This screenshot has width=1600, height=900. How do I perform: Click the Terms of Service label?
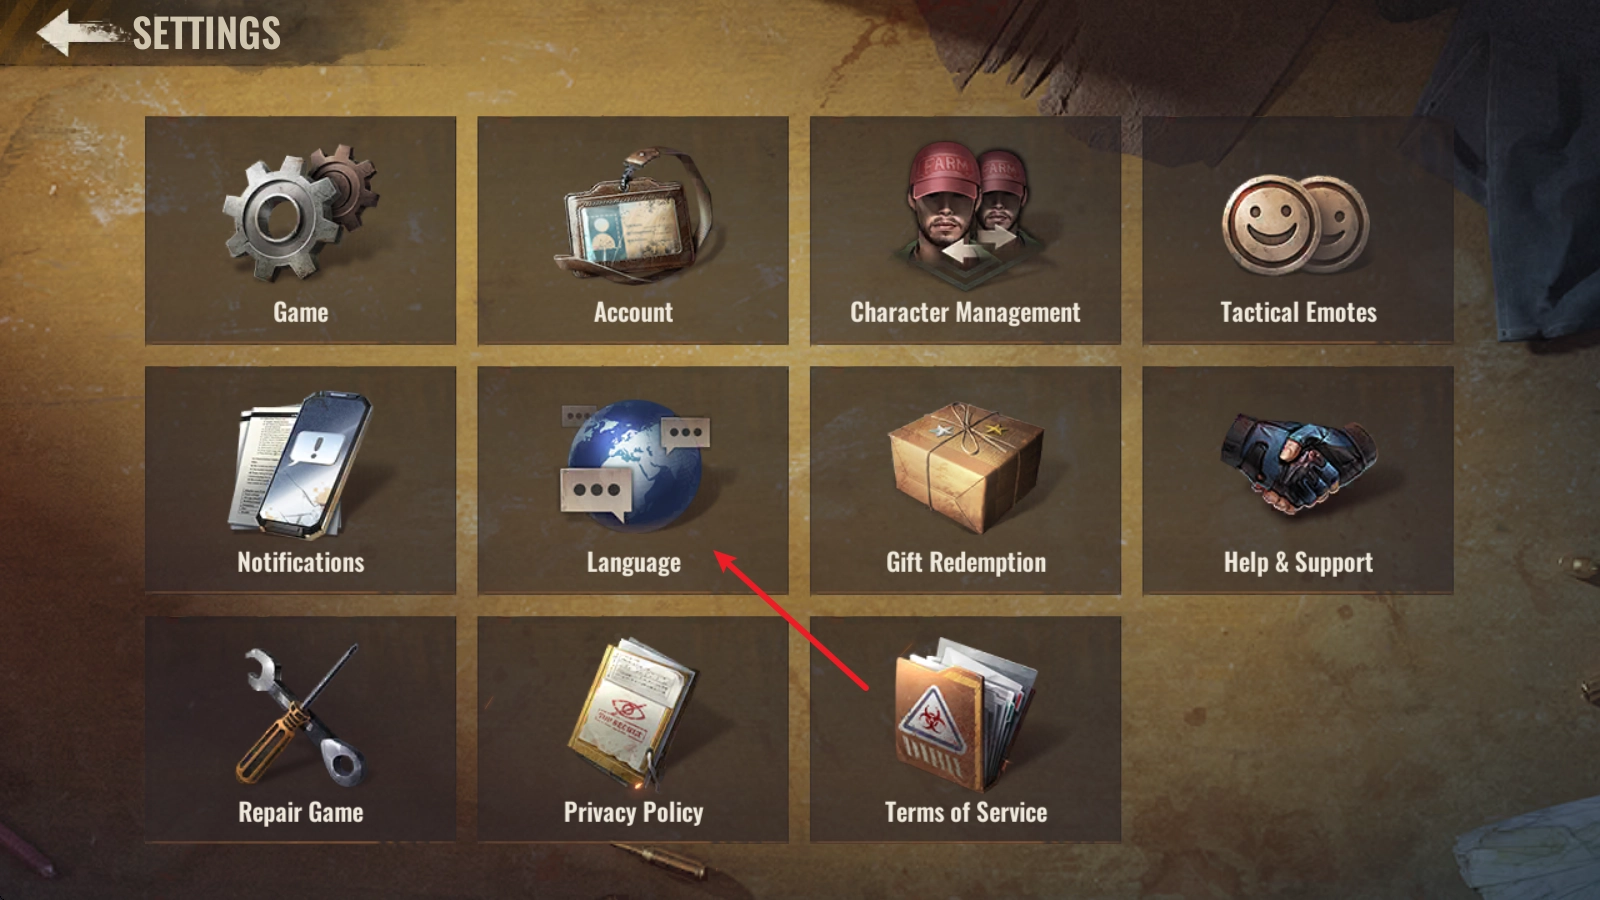point(965,813)
